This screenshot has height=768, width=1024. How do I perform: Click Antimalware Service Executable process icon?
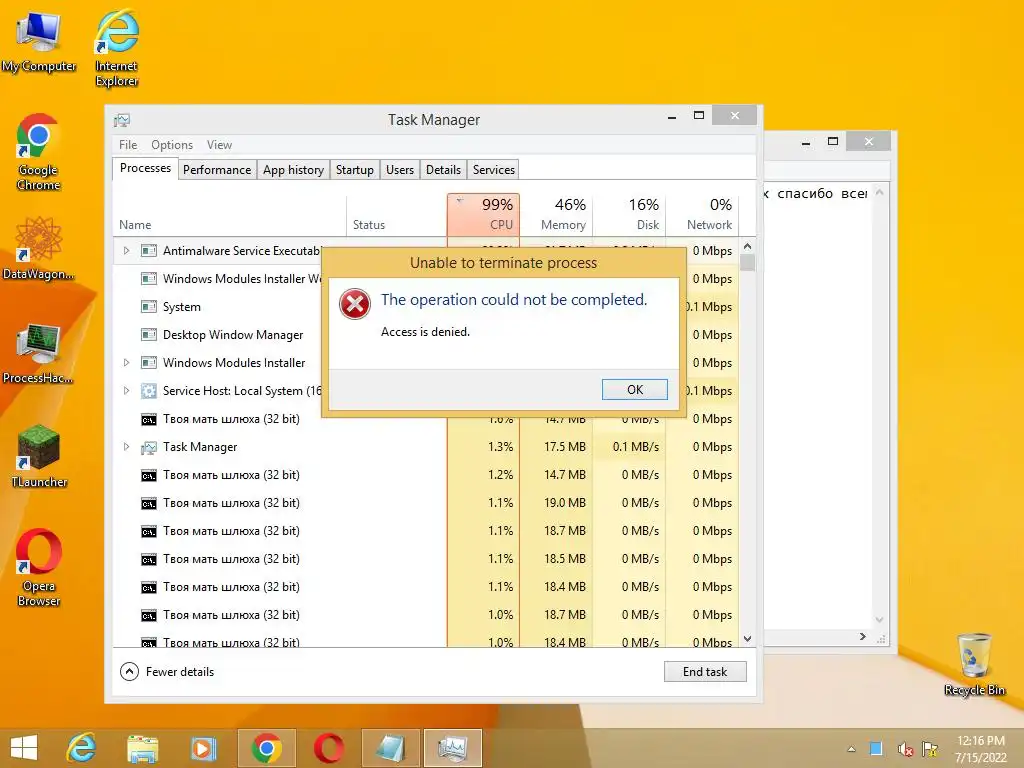(149, 251)
